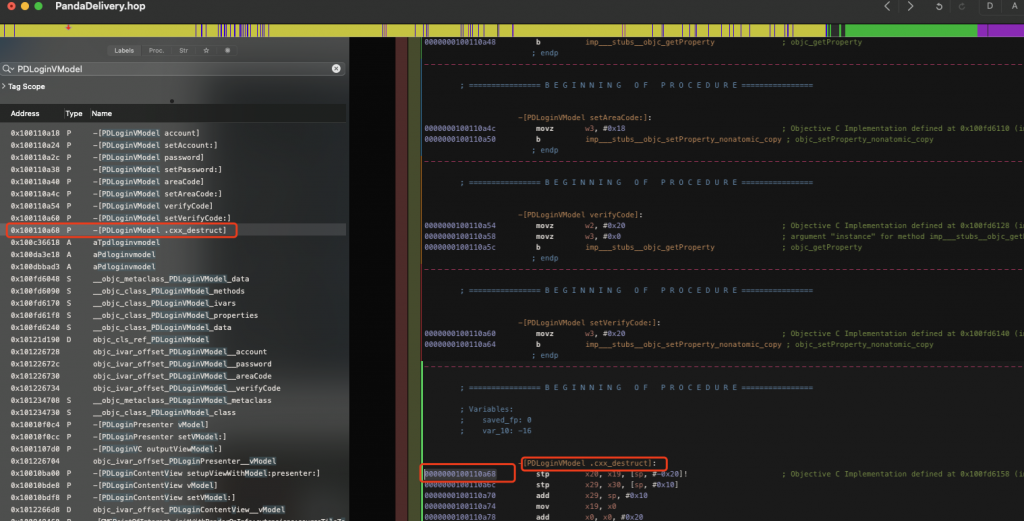Sort list by Name column header
1024x521 pixels.
click(102, 114)
